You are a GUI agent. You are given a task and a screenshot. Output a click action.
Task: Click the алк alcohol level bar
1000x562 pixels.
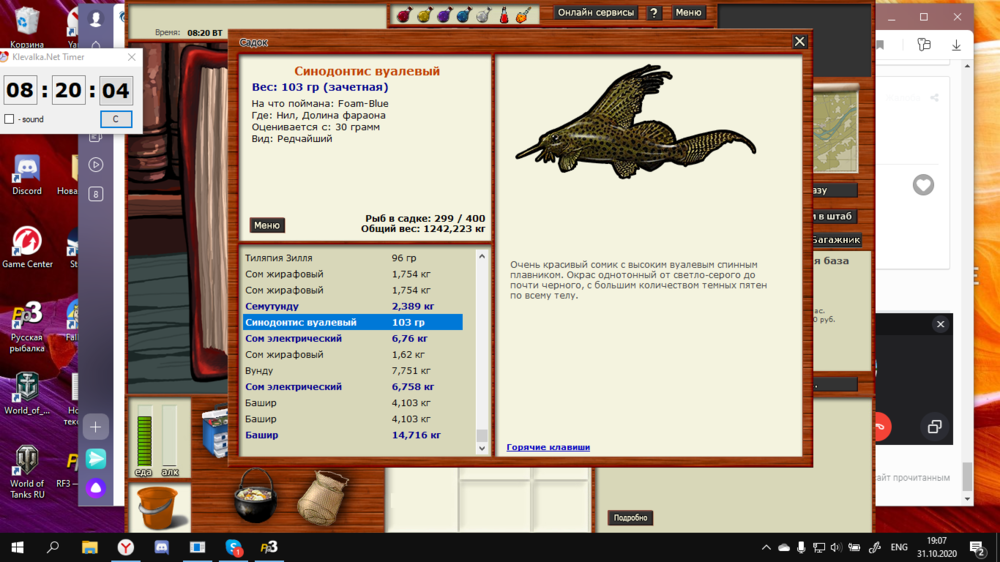pos(170,435)
